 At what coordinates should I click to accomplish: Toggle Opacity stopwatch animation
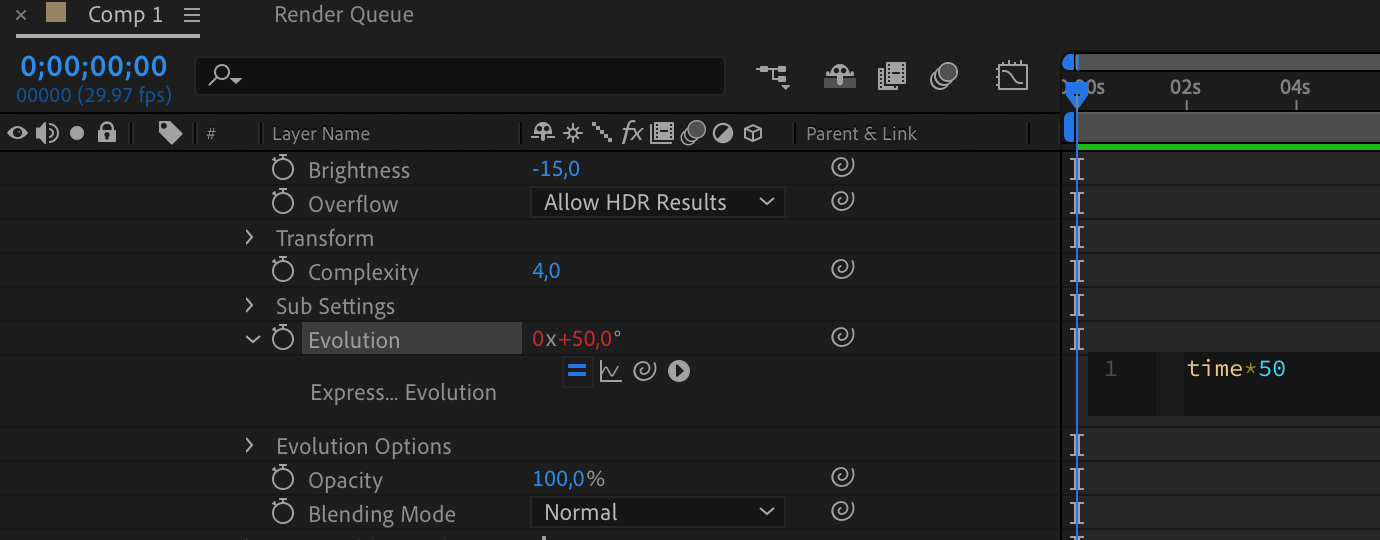coord(283,479)
